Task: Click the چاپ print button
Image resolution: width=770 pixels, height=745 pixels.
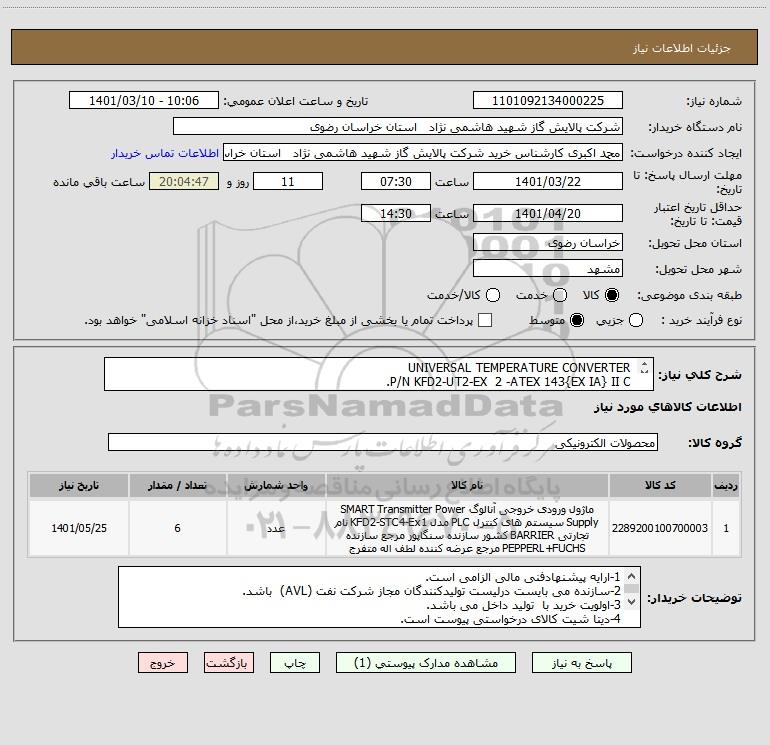Action: coord(295,663)
